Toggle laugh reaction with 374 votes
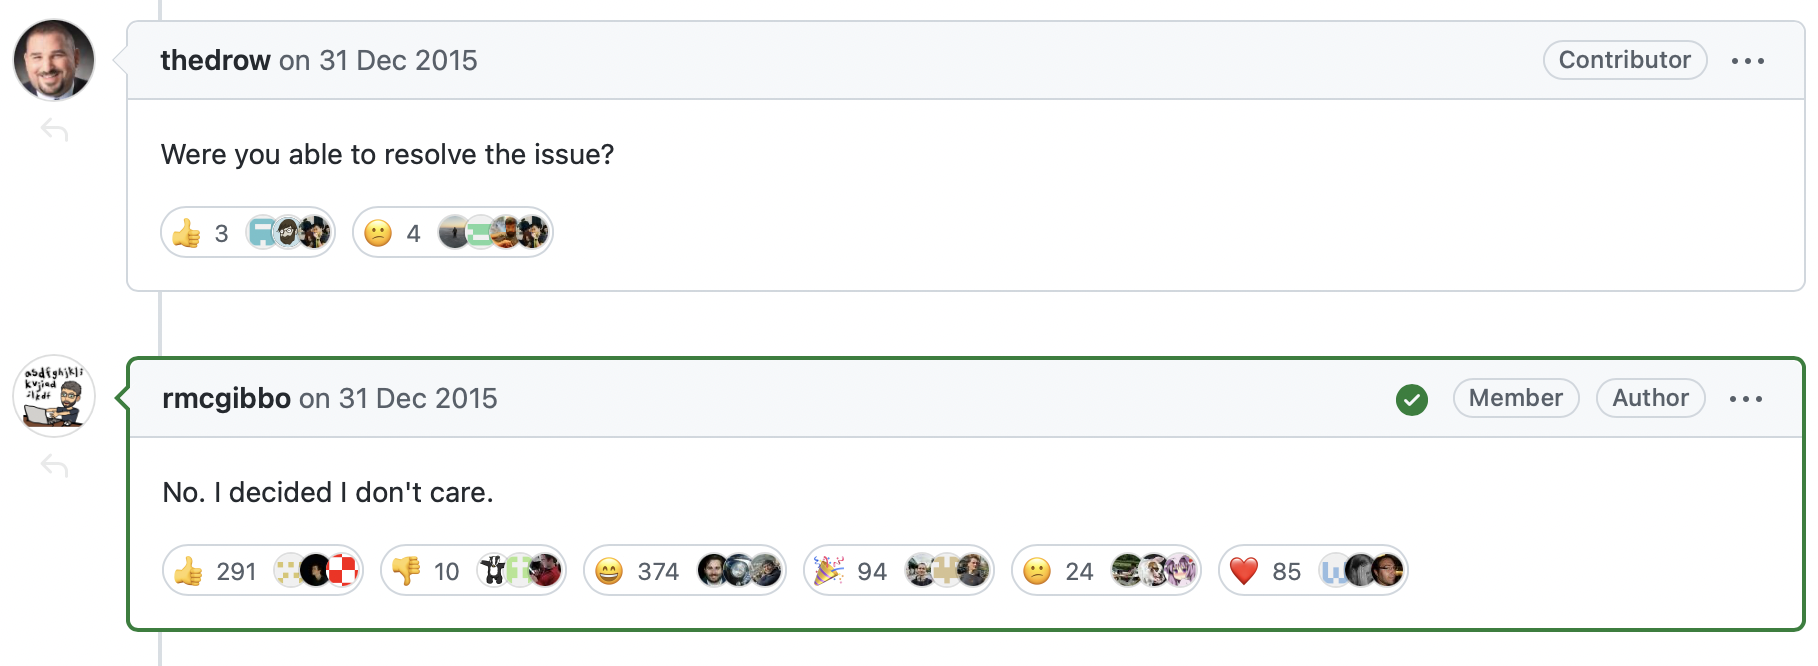Screen dimensions: 1818x666 [x=636, y=571]
